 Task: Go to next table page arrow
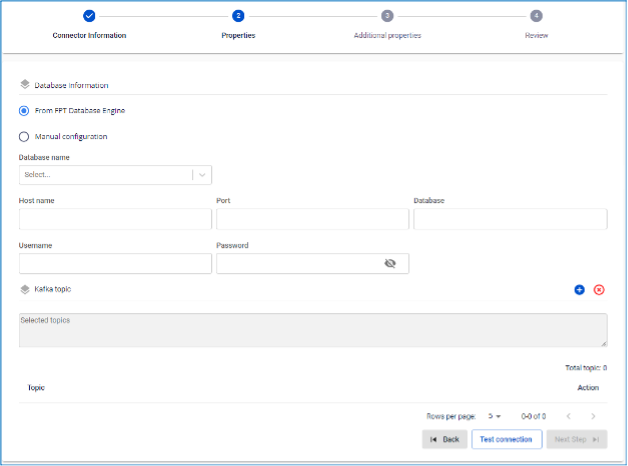coord(593,416)
